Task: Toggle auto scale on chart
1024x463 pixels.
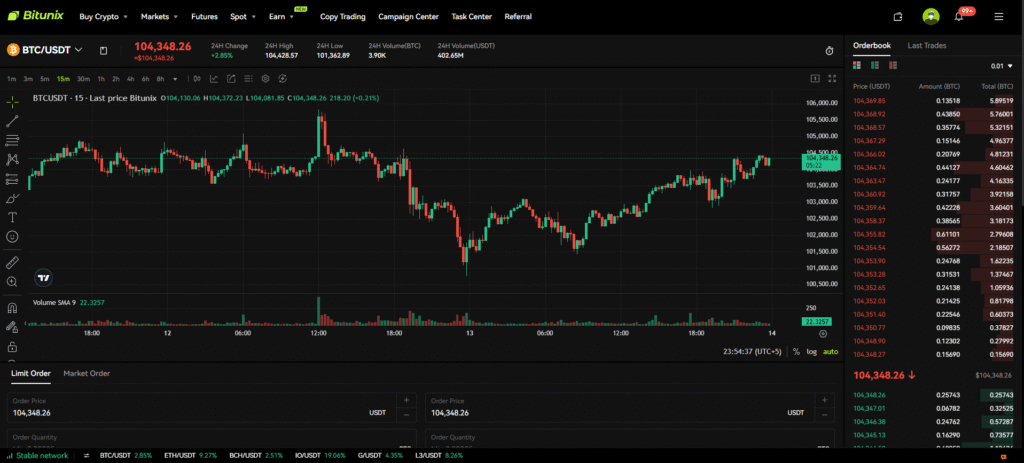Action: point(830,351)
